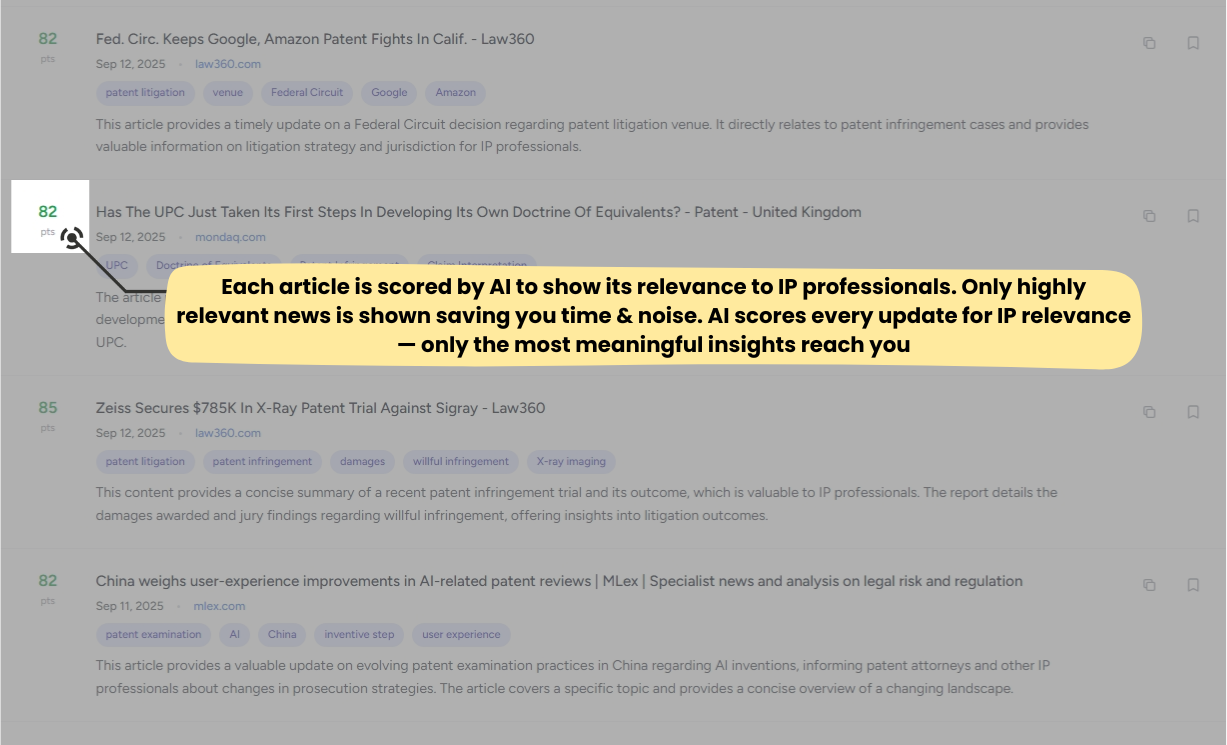Select the 'venue' tag
The image size is (1227, 745).
(227, 93)
